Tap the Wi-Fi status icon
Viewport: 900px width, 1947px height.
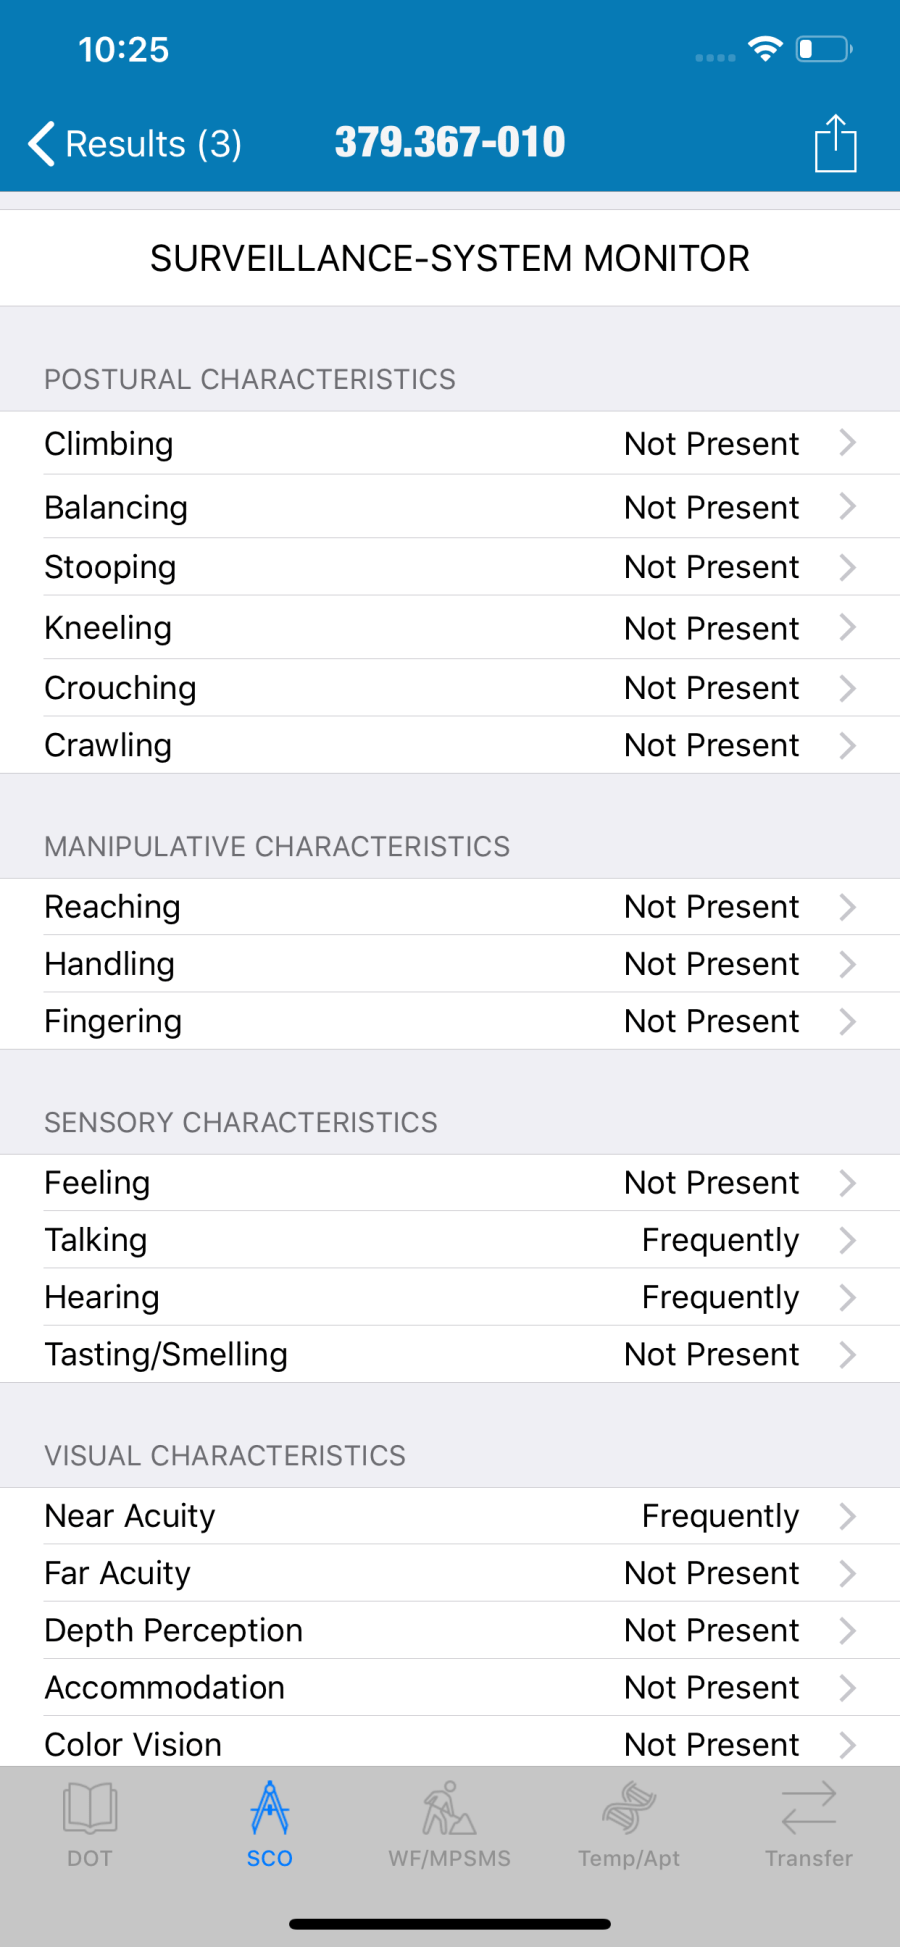tap(765, 49)
